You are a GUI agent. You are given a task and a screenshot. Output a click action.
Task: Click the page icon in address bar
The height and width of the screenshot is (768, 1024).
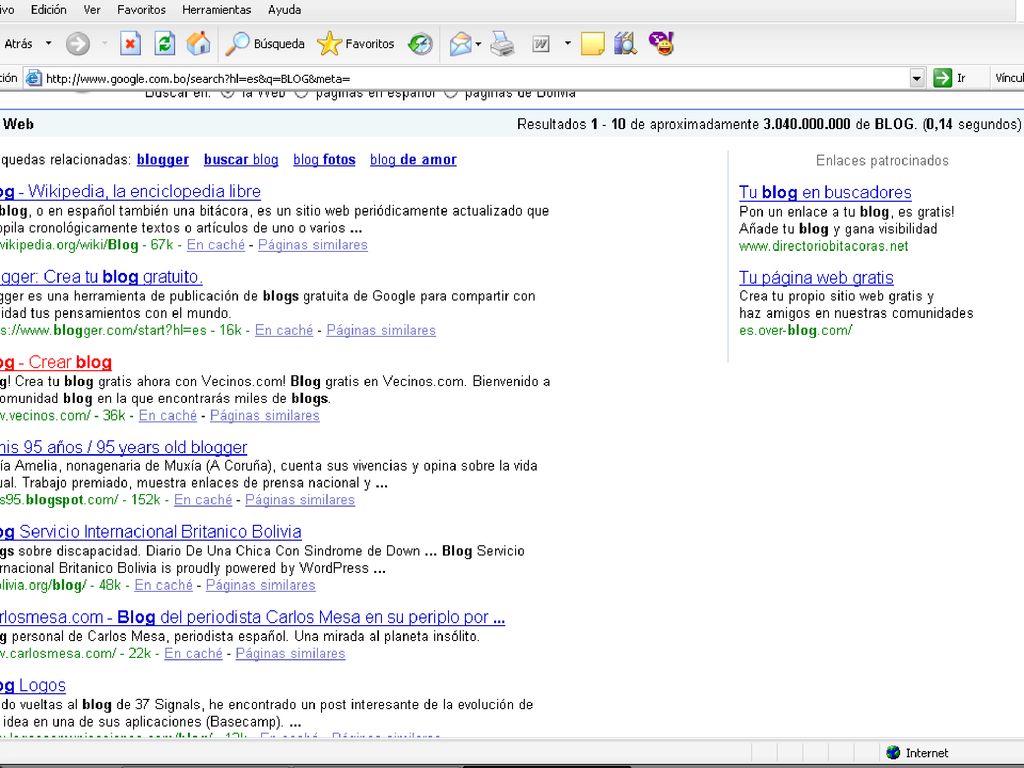click(x=33, y=78)
